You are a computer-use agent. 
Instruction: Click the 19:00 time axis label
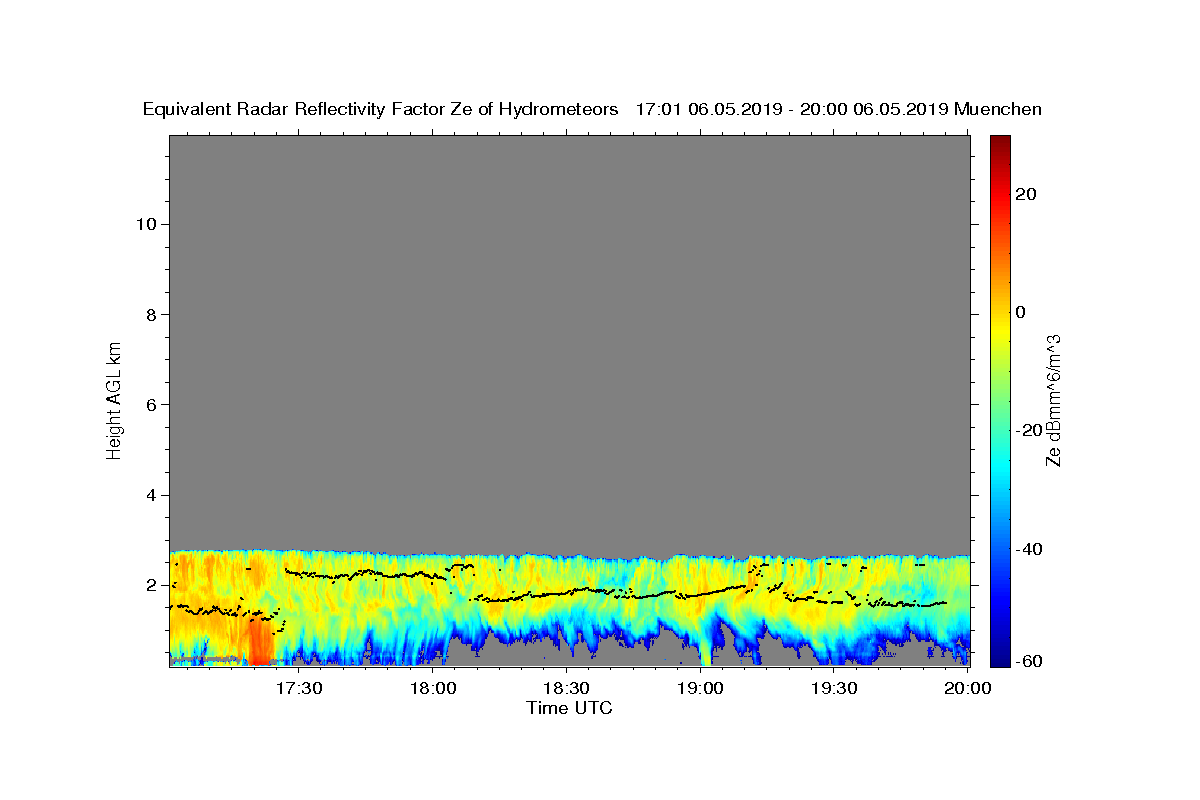point(701,689)
